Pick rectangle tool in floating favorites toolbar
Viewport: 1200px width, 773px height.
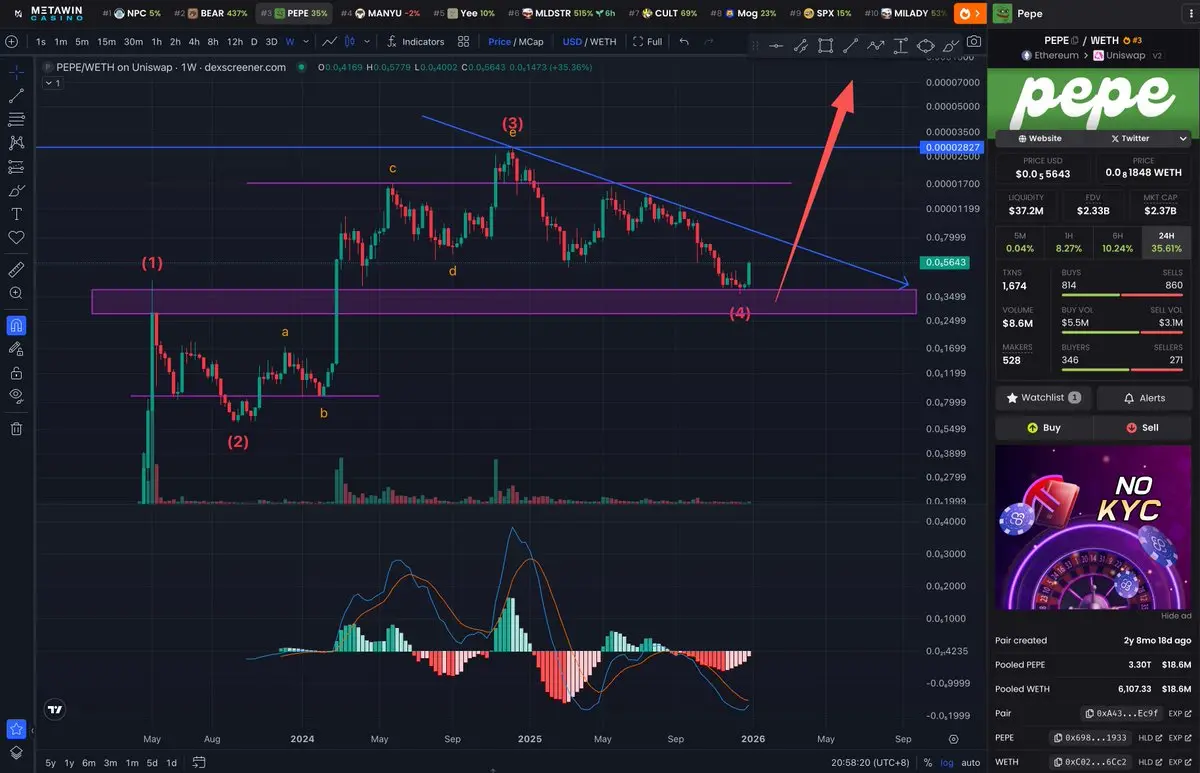click(825, 45)
